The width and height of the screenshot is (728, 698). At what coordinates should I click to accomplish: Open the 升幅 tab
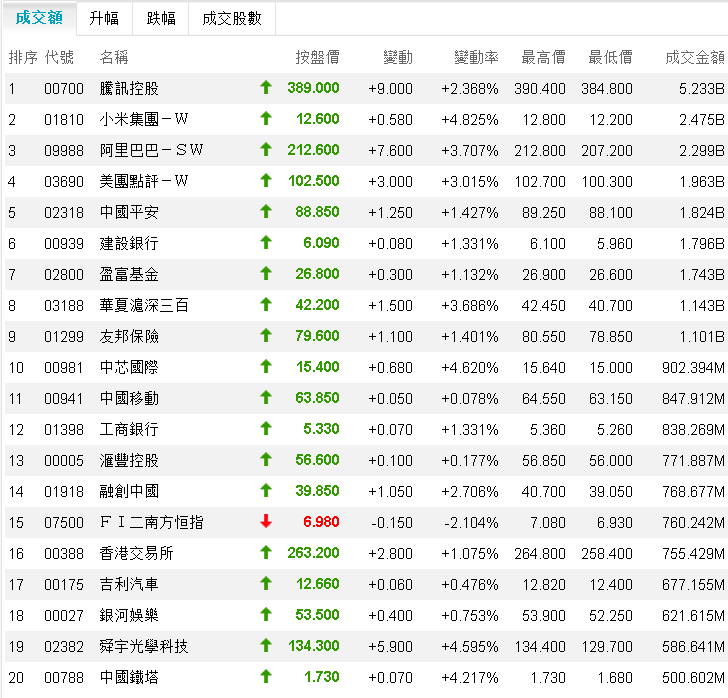(x=104, y=19)
